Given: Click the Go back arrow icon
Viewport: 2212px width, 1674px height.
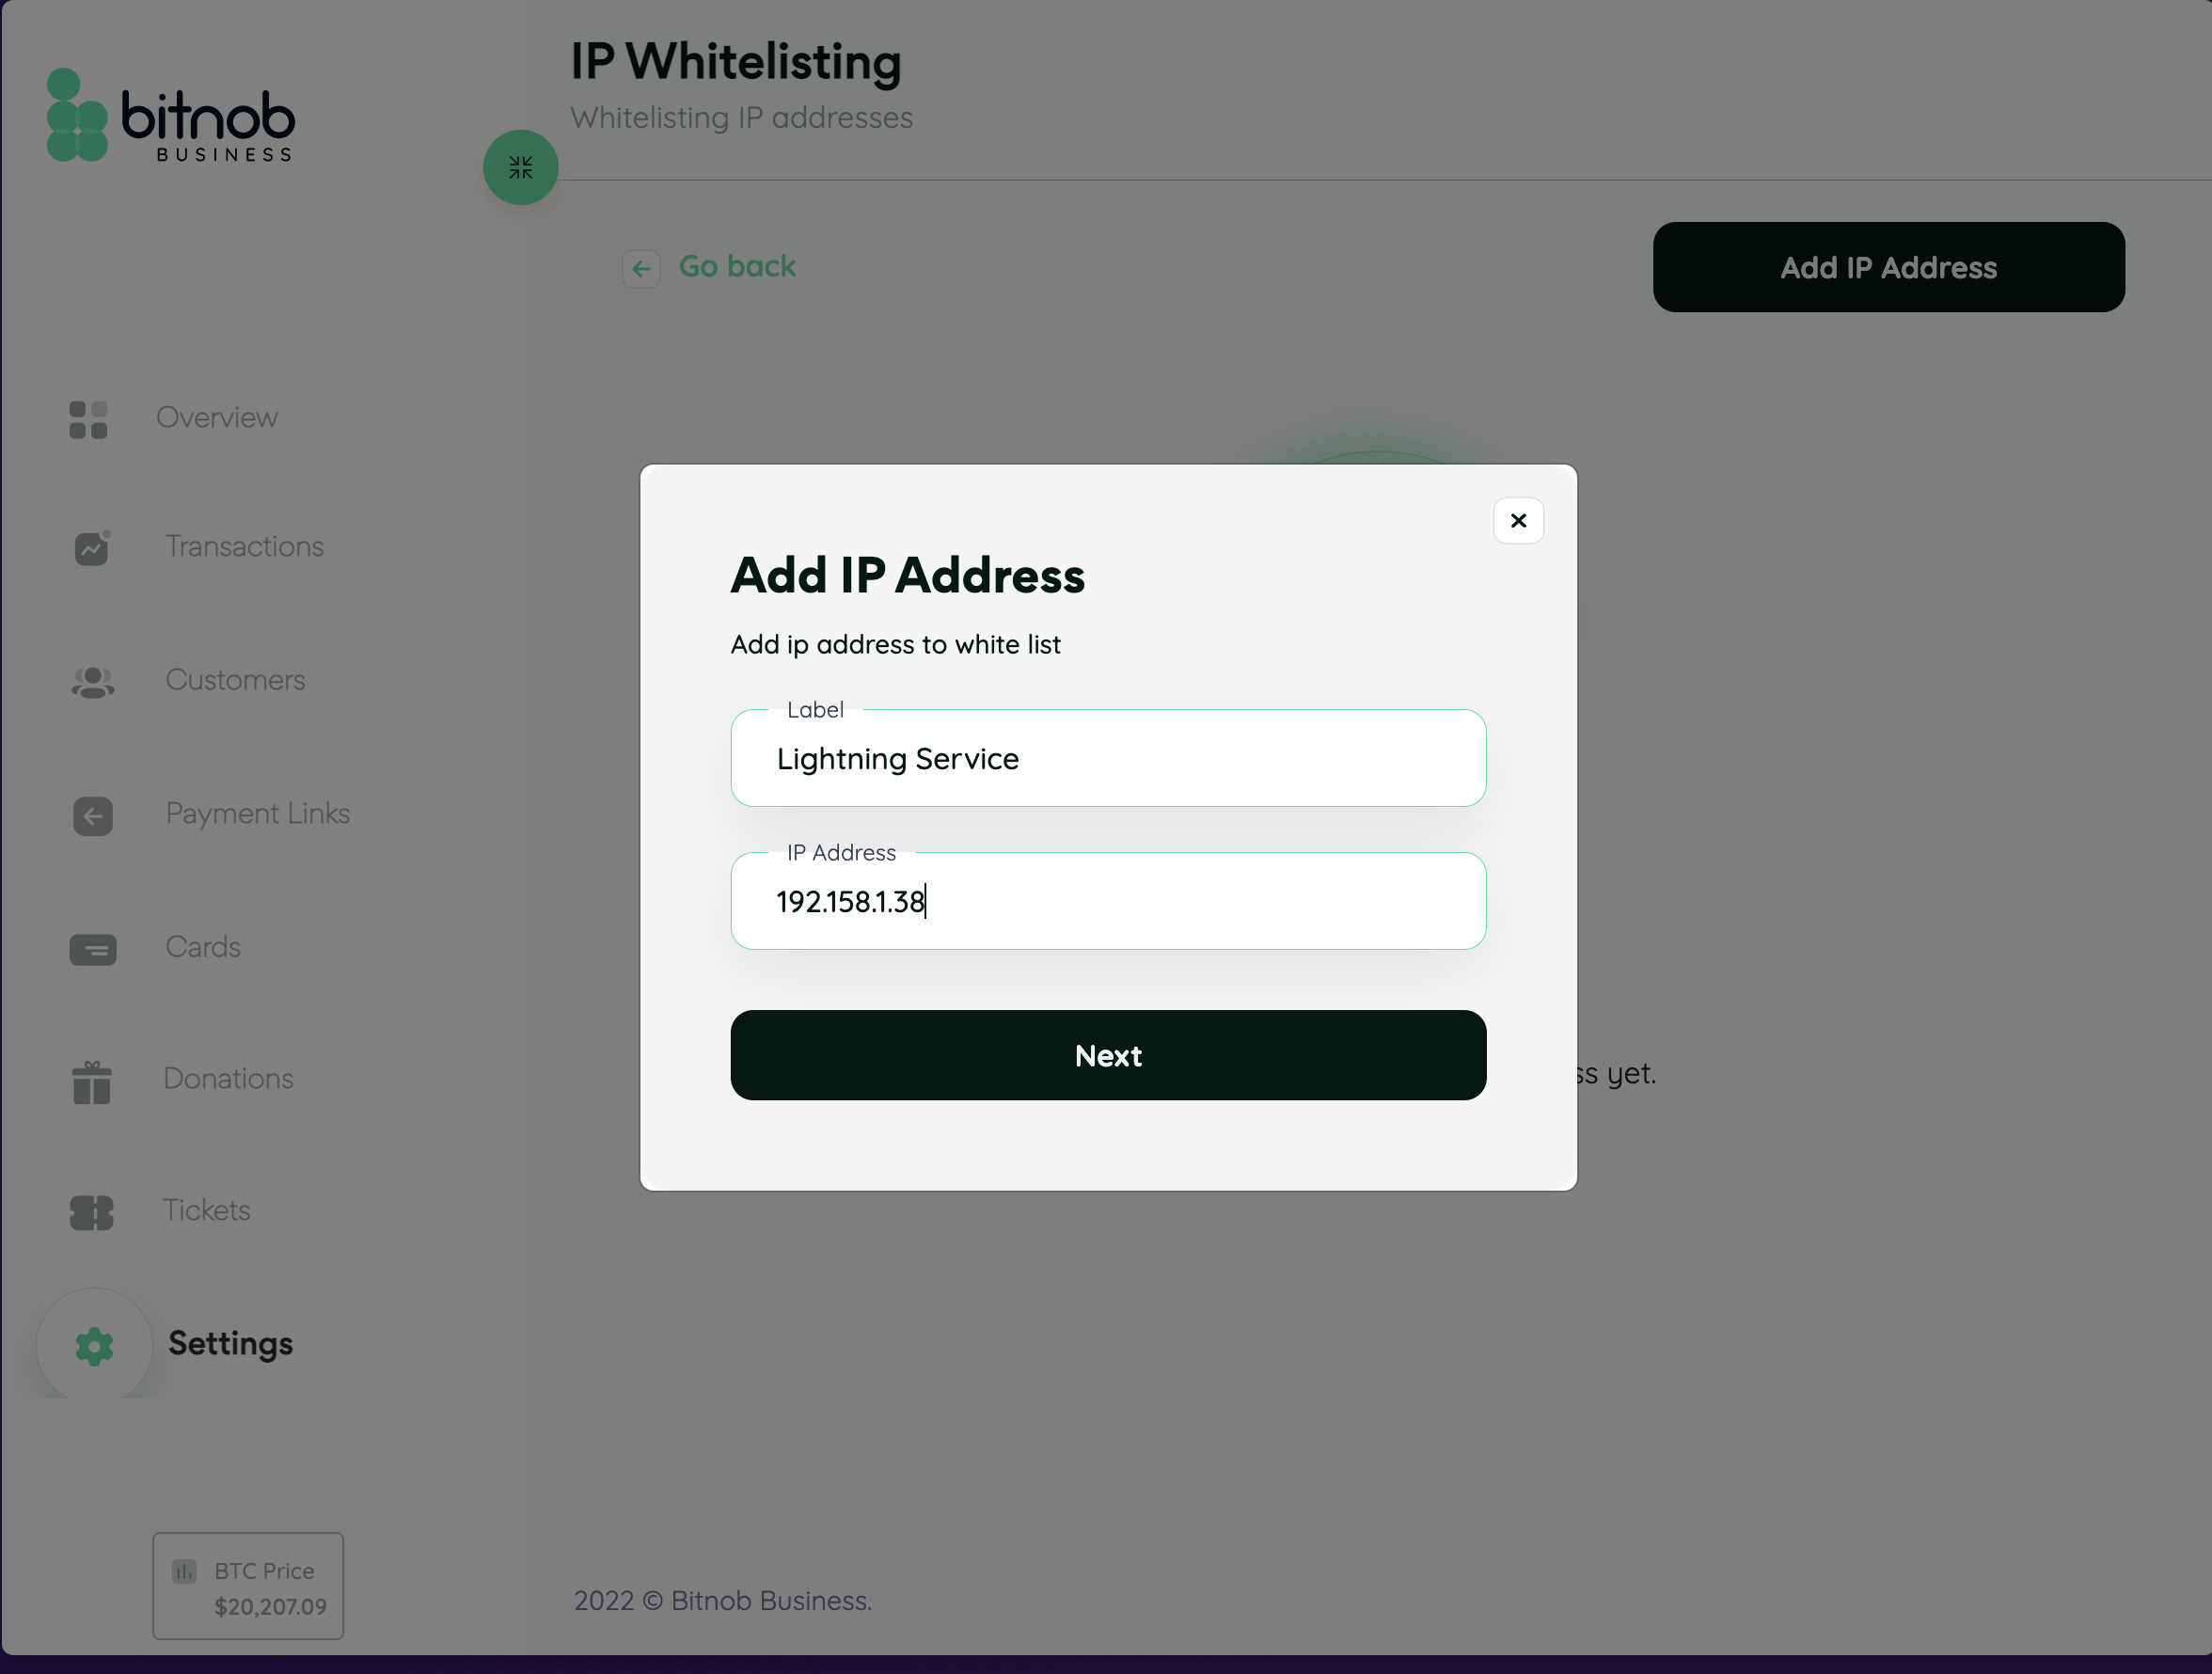Looking at the screenshot, I should pos(641,268).
